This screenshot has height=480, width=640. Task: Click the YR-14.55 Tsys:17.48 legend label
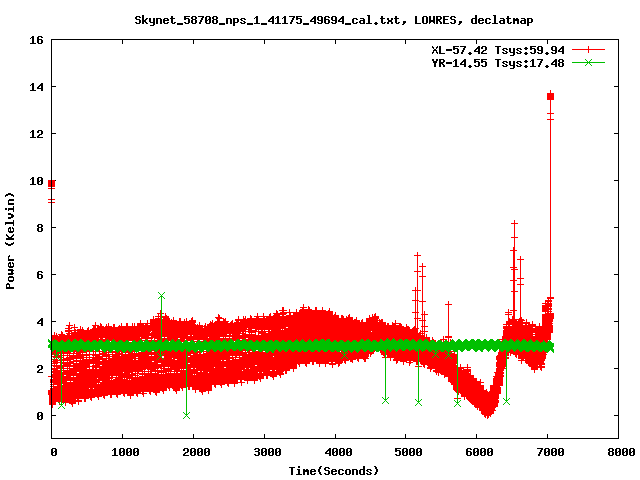coord(498,63)
